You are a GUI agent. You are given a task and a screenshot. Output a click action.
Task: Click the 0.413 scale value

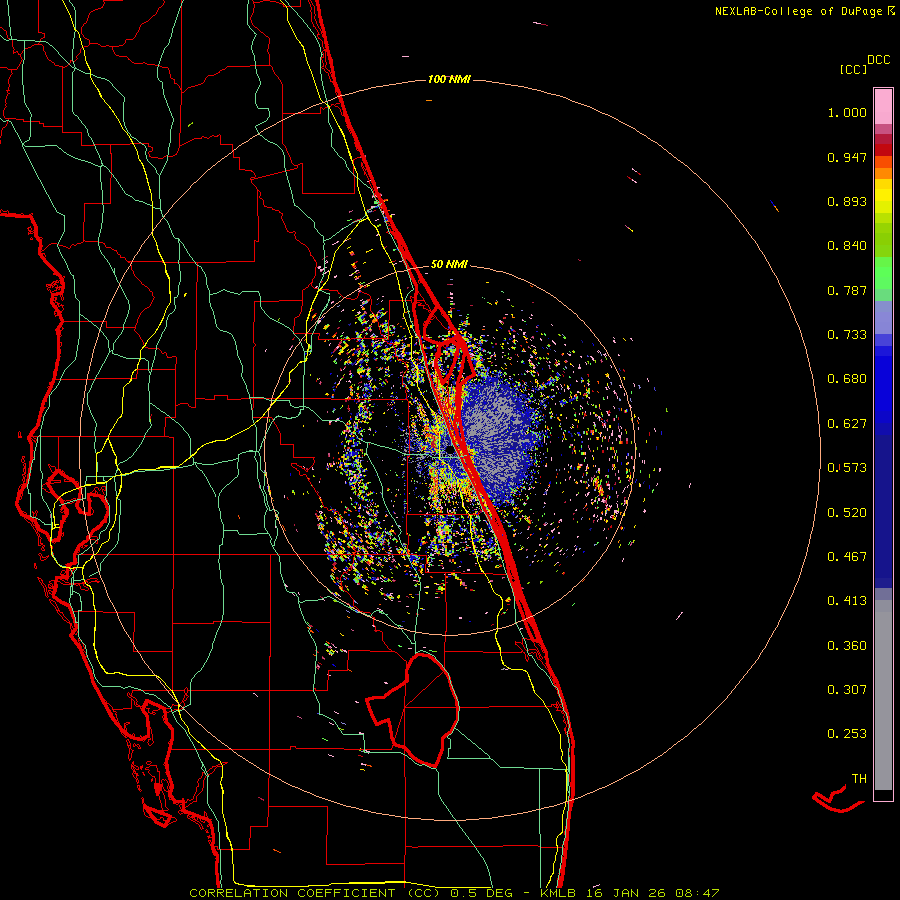click(x=847, y=601)
